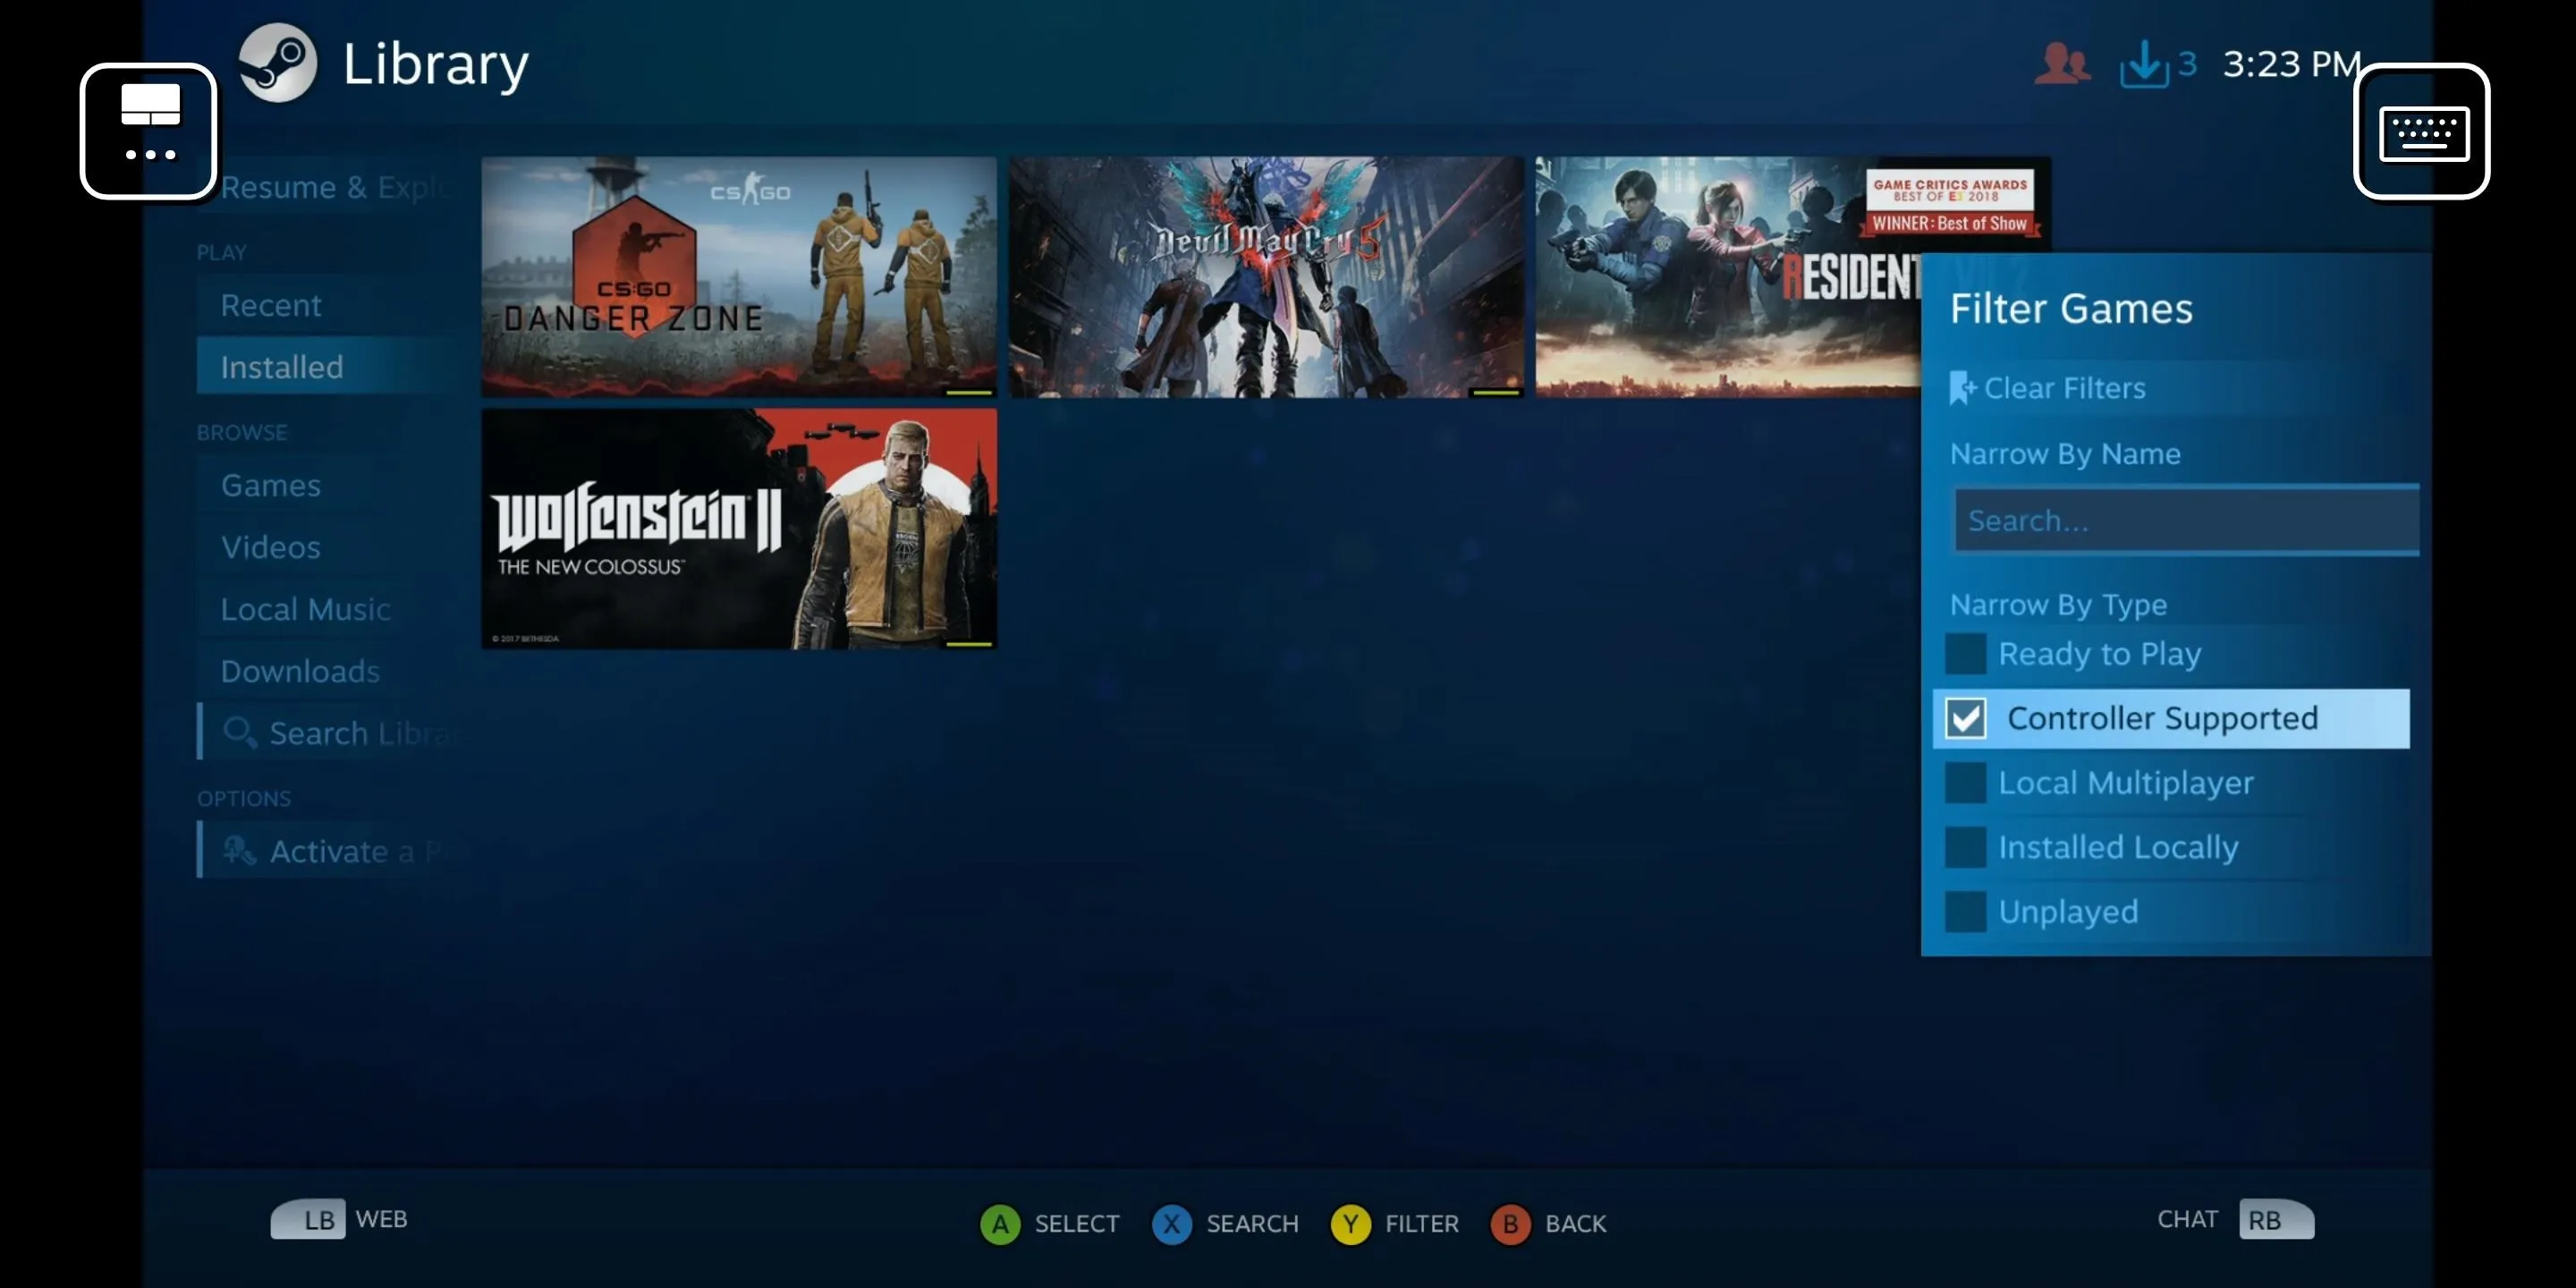Enable the Local Multiplayer checkbox
This screenshot has width=2576, height=1288.
(x=1965, y=782)
